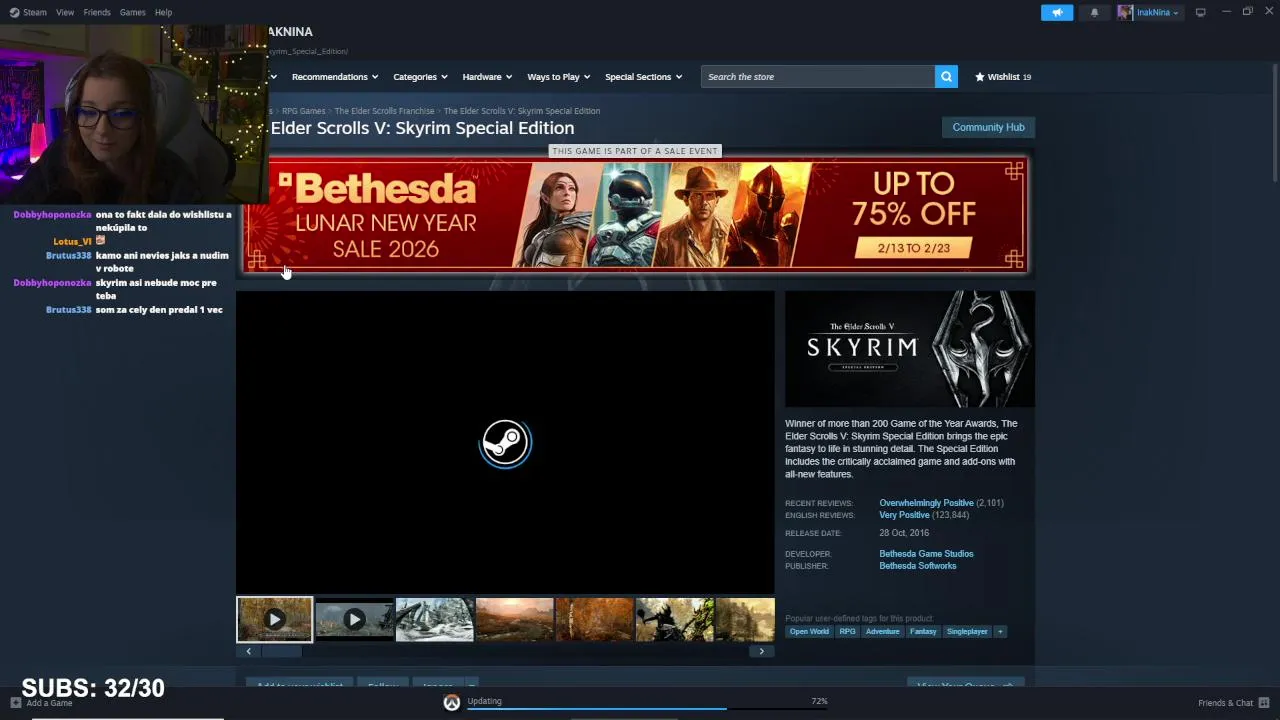Select the autumn forest screenshot thumbnail
The width and height of the screenshot is (1280, 720).
click(594, 620)
